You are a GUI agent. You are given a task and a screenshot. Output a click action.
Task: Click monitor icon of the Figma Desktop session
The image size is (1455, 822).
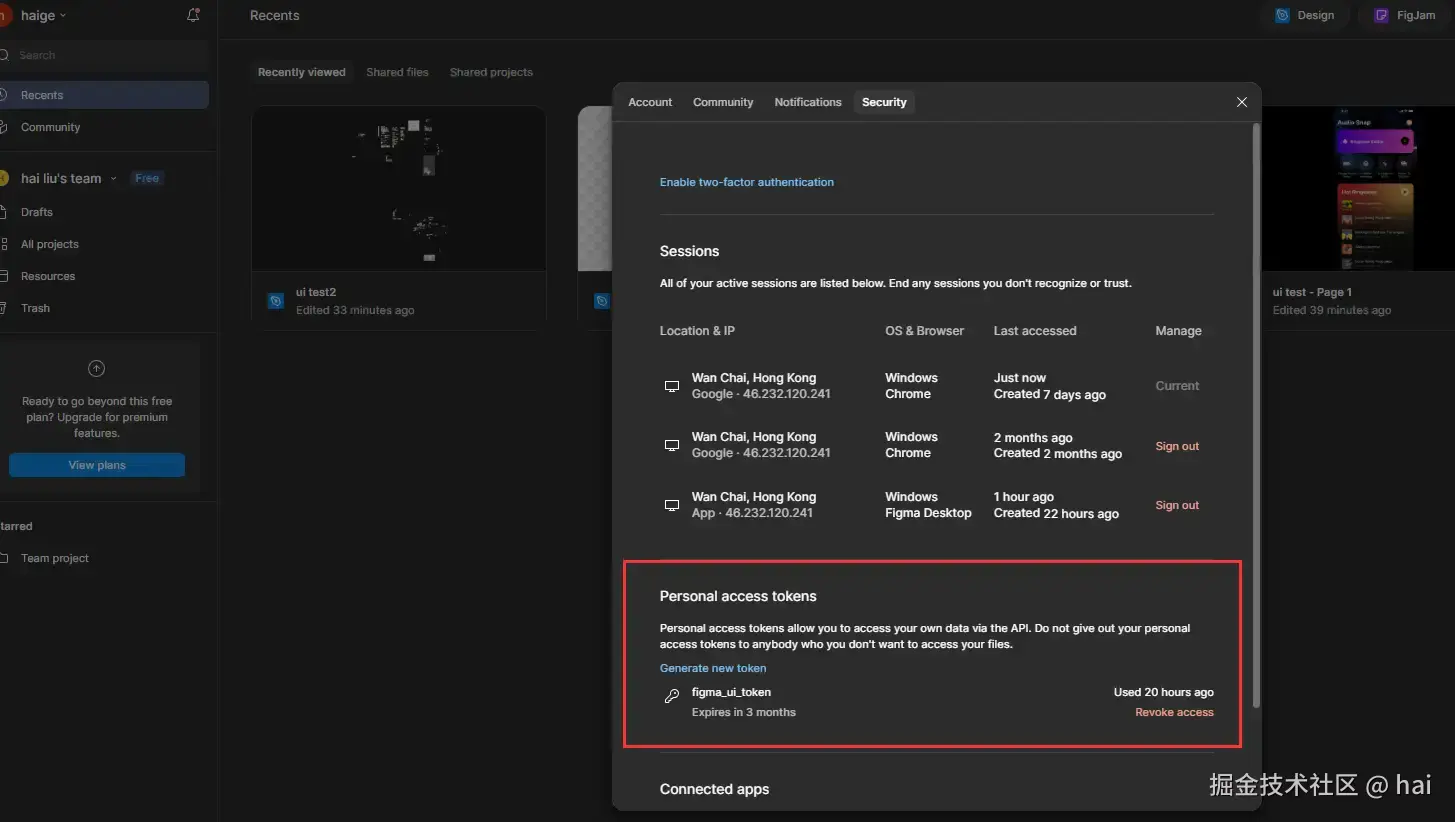tap(672, 505)
